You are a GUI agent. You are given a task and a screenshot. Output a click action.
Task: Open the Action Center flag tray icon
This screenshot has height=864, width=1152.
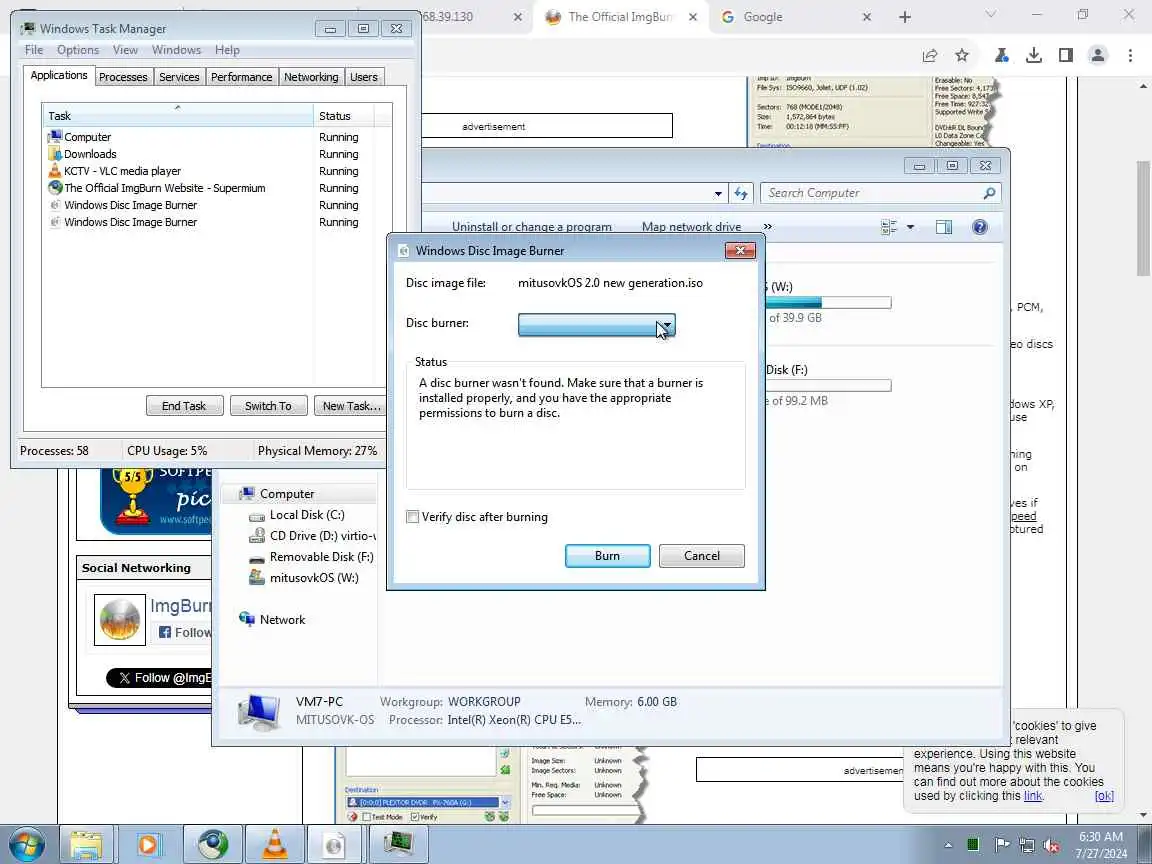coord(1001,845)
